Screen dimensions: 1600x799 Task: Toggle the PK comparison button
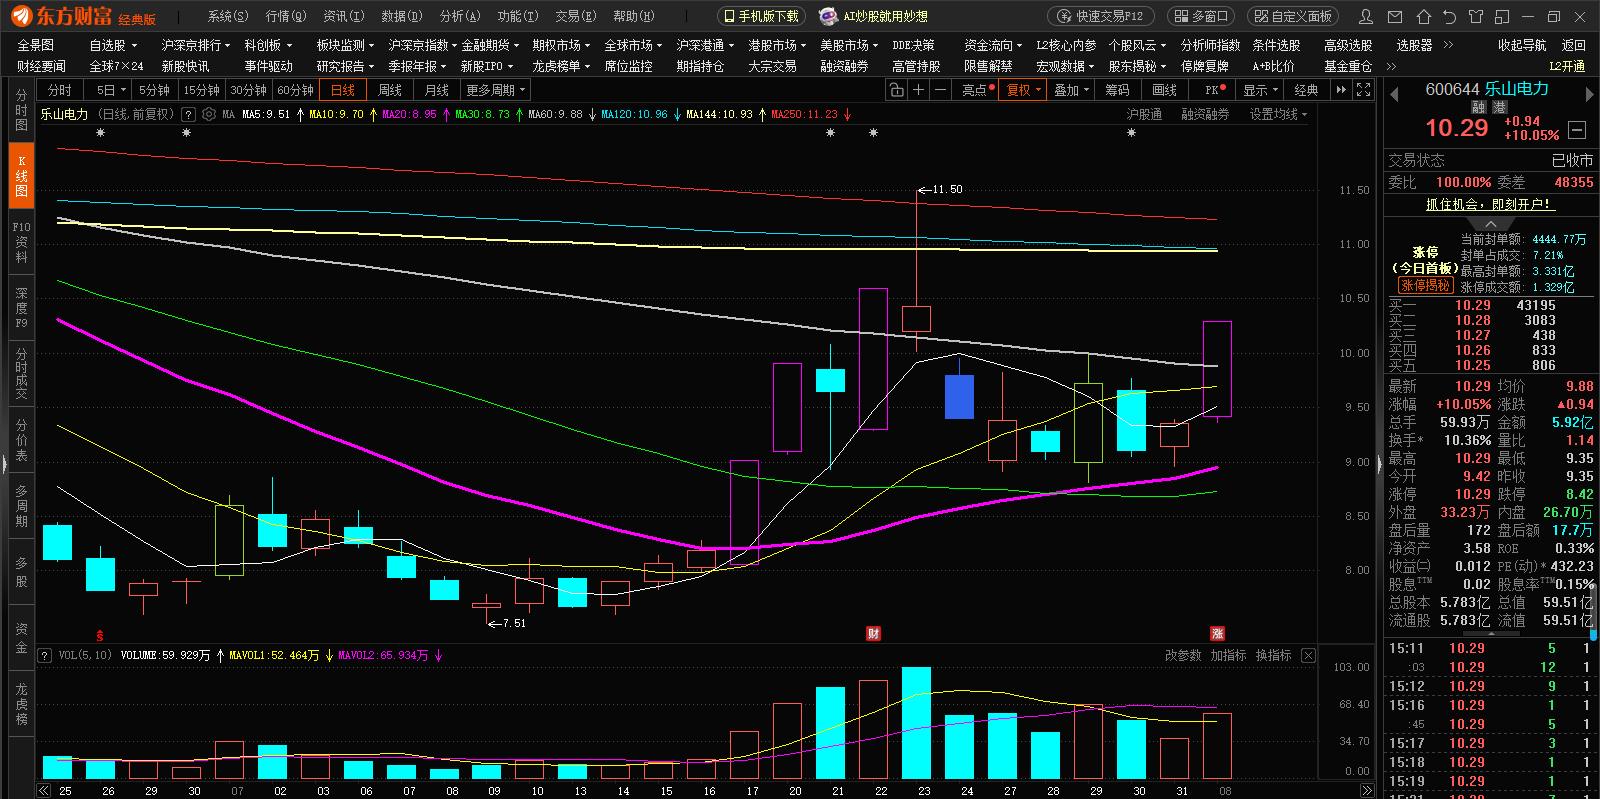click(1215, 90)
